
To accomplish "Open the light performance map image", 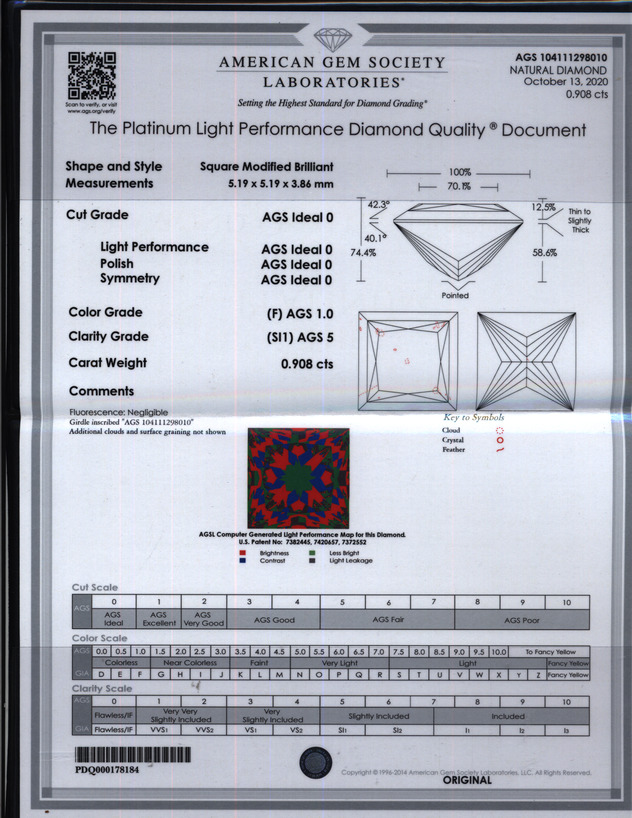I will [299, 477].
